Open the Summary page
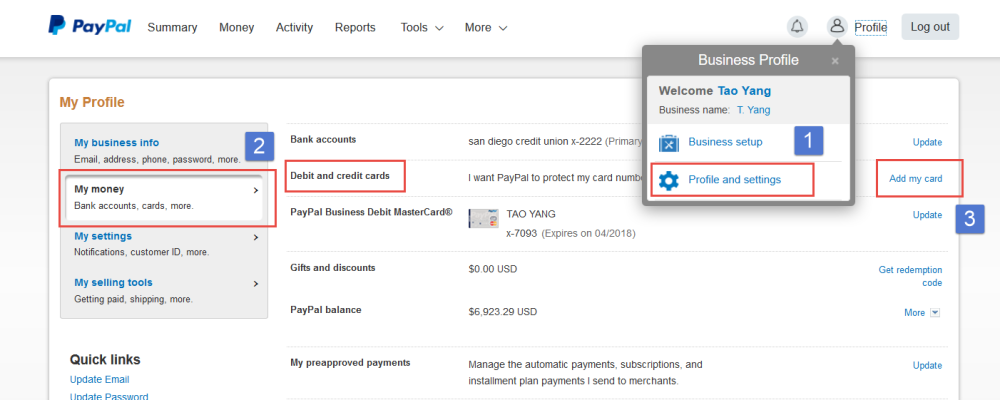This screenshot has height=400, width=1000. pyautogui.click(x=172, y=27)
